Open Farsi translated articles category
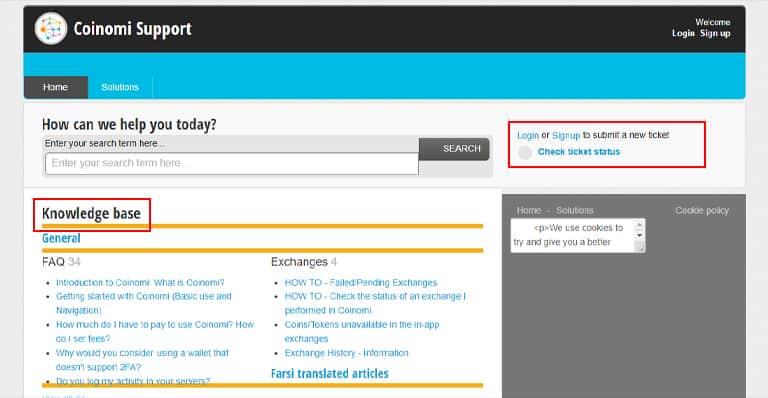This screenshot has width=768, height=398. pos(330,374)
